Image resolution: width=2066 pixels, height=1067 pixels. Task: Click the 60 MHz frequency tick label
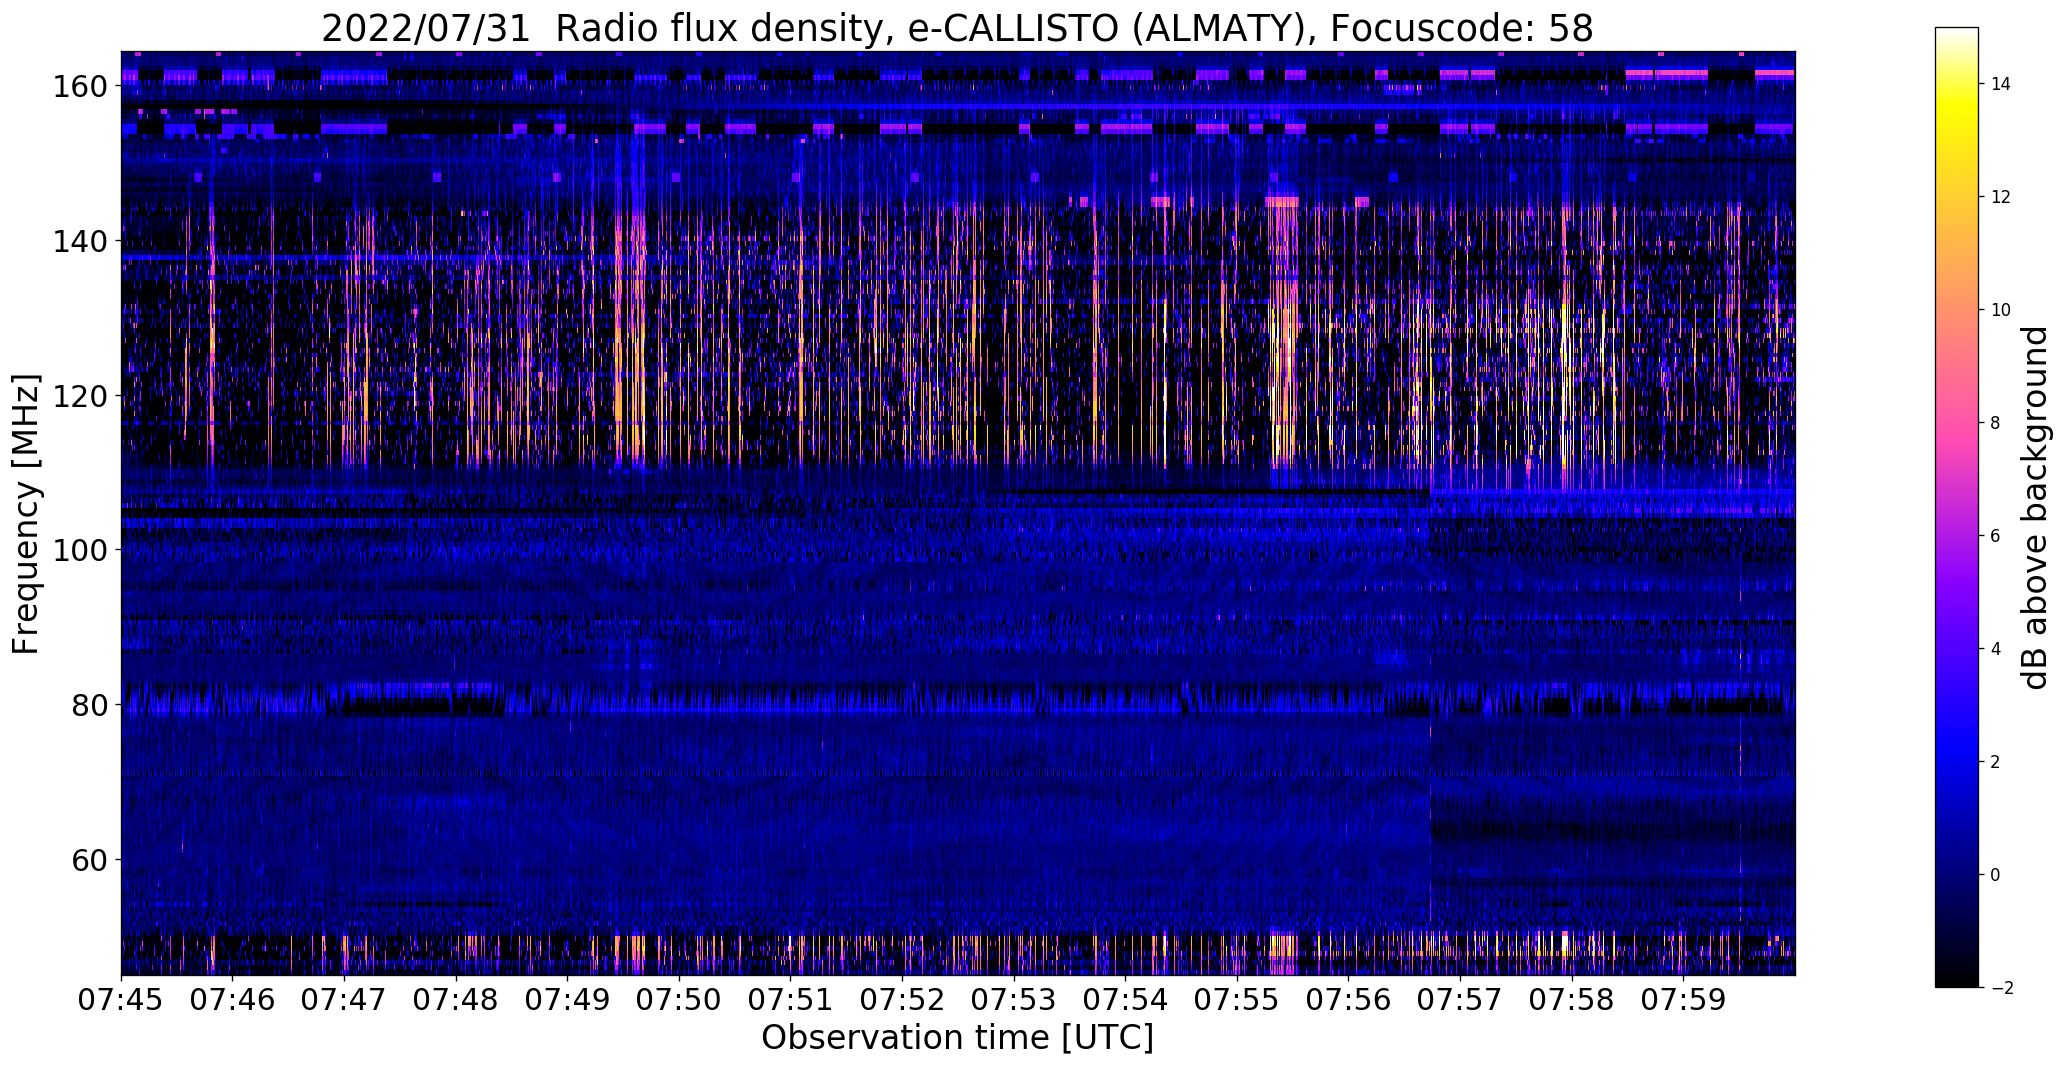tap(89, 860)
